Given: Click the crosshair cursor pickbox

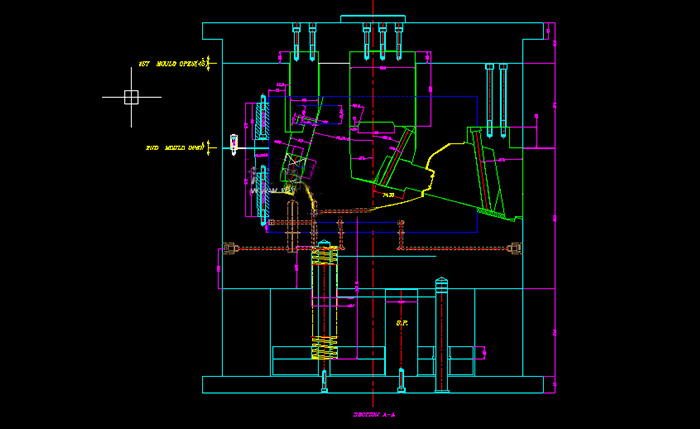Looking at the screenshot, I should click(x=131, y=97).
